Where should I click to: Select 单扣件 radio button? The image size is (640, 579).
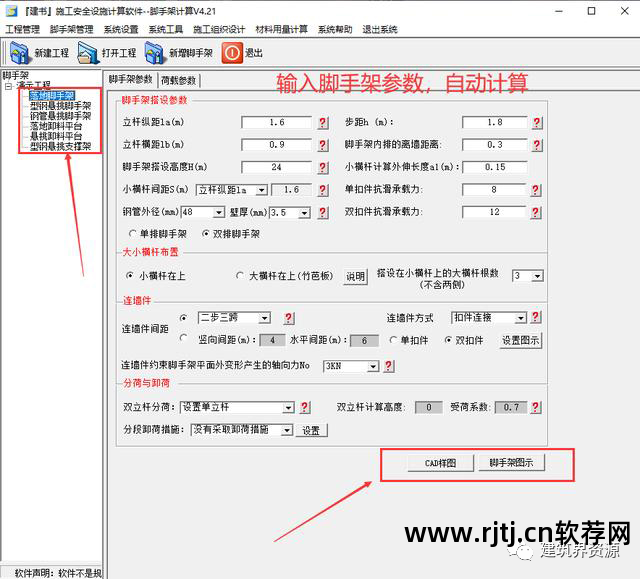point(393,340)
